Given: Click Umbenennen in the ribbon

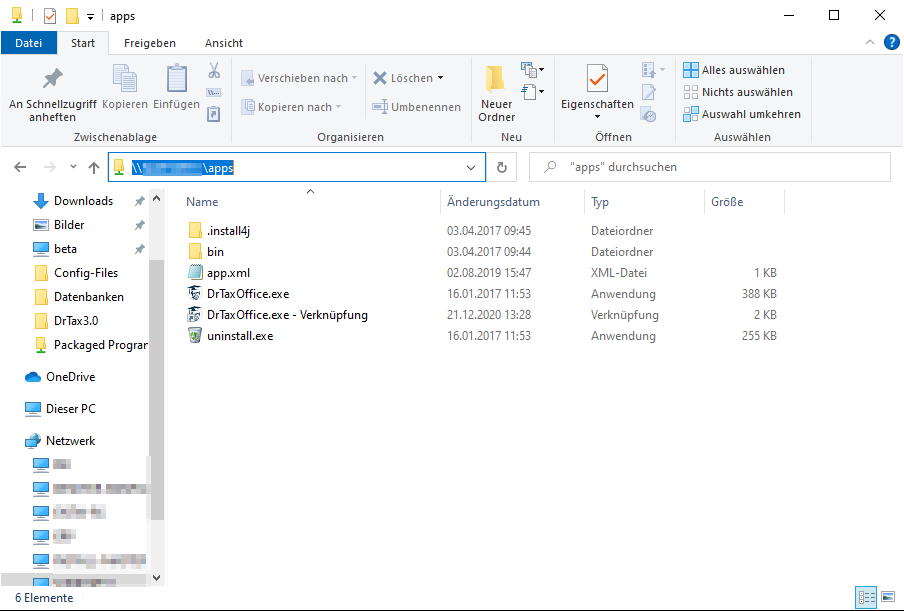Looking at the screenshot, I should click(416, 107).
